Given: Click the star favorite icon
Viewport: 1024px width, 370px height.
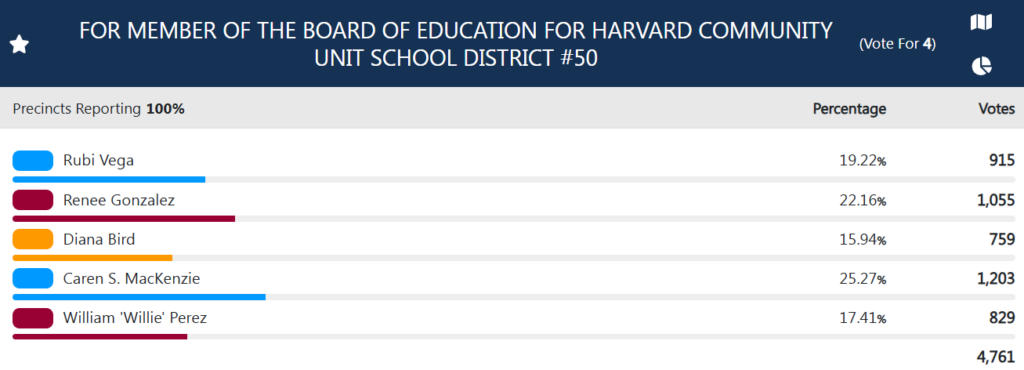Looking at the screenshot, I should [20, 45].
